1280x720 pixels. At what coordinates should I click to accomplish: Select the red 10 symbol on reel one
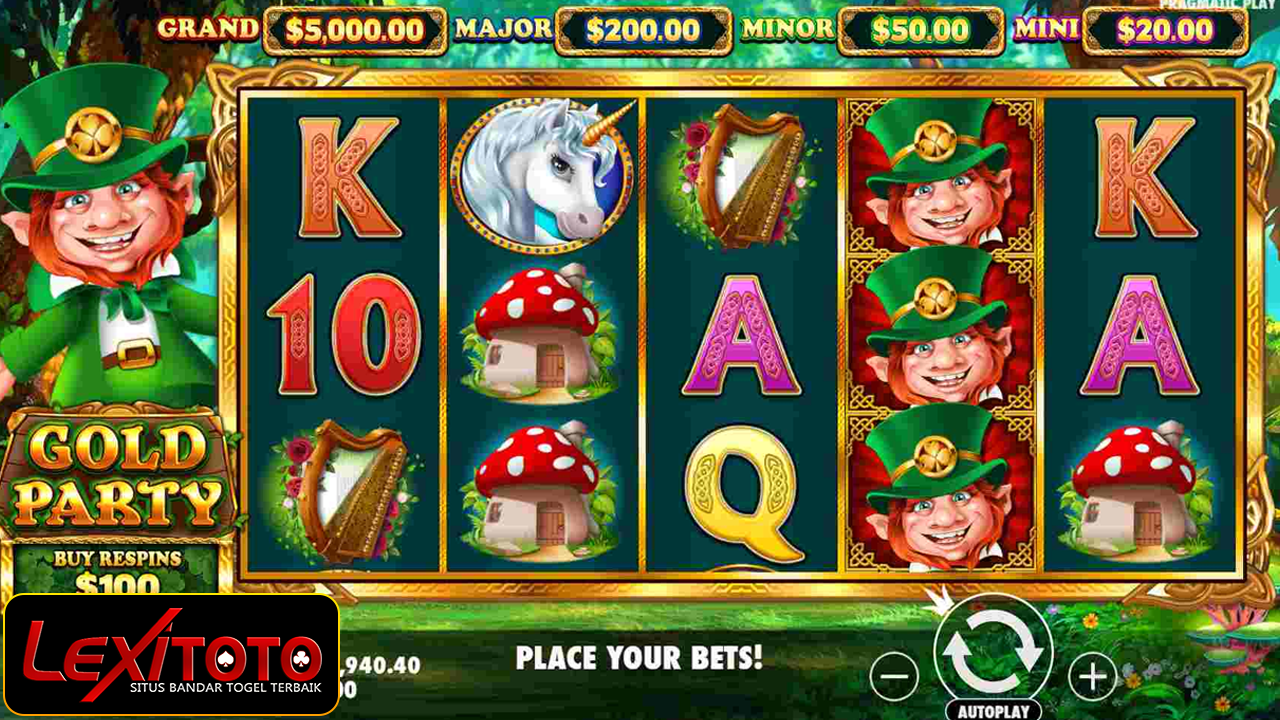[343, 335]
